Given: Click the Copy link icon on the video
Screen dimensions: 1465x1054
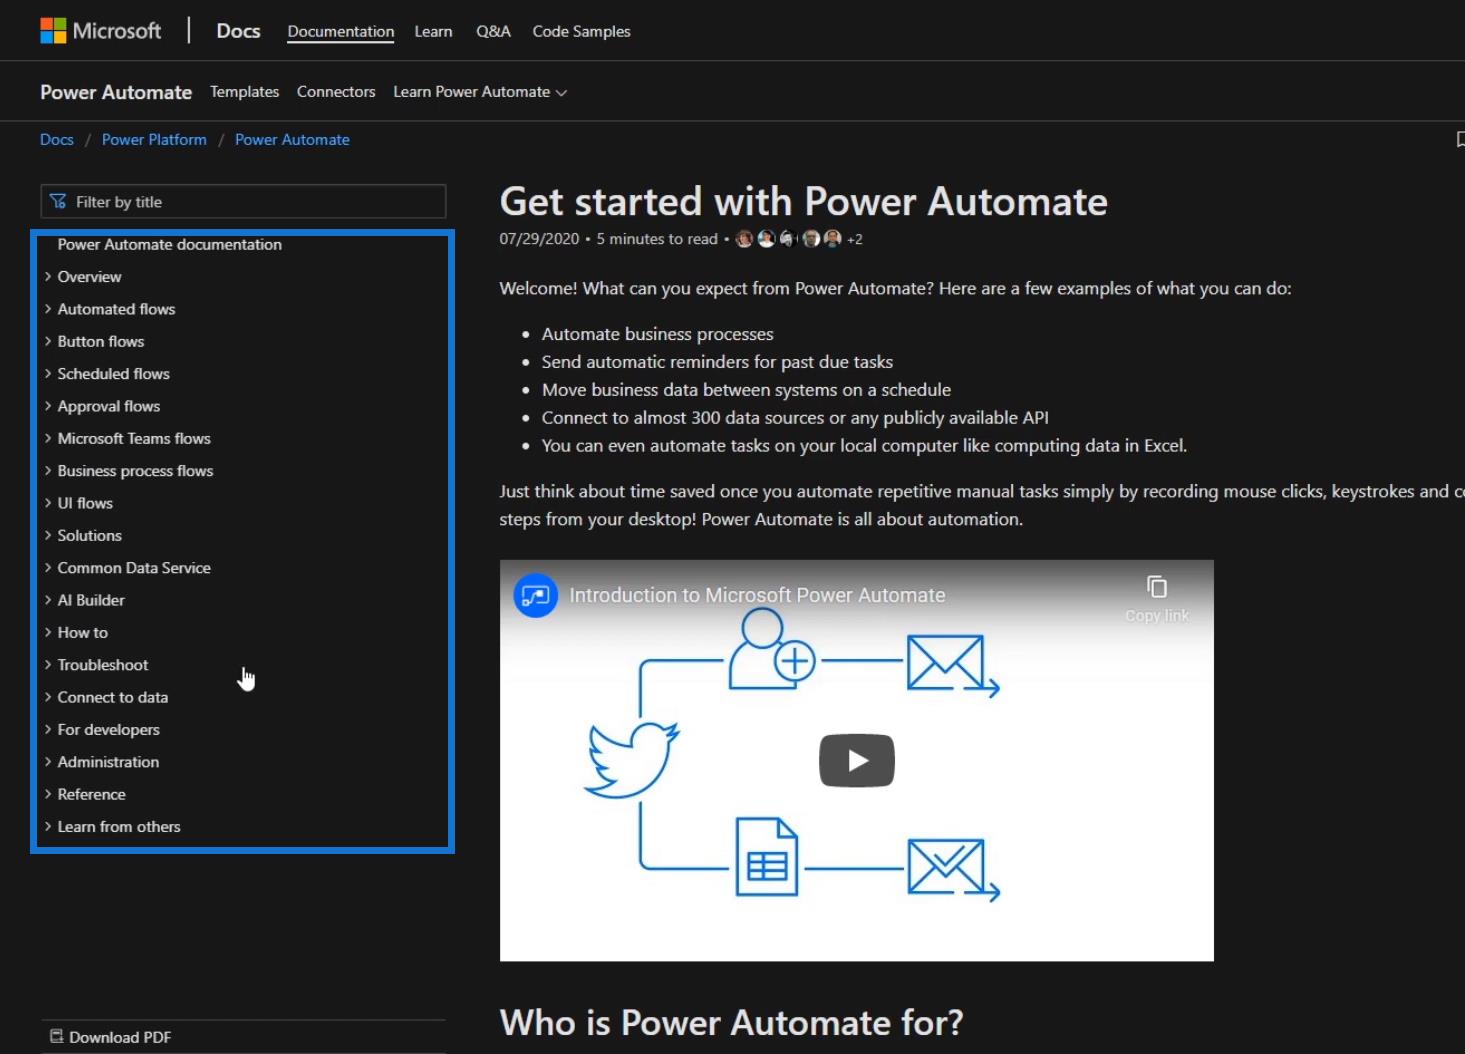Looking at the screenshot, I should point(1157,587).
